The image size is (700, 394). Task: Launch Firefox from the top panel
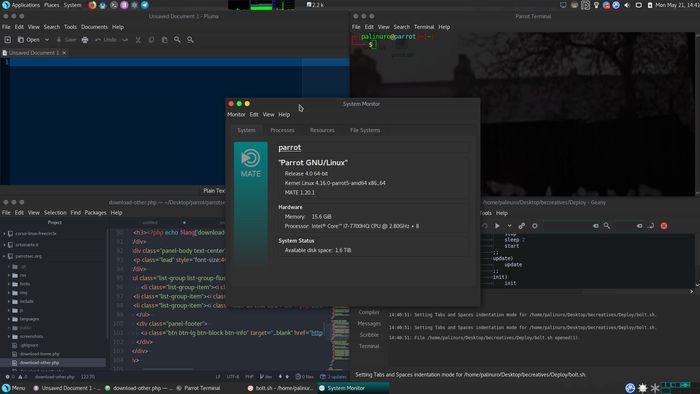[x=92, y=5]
